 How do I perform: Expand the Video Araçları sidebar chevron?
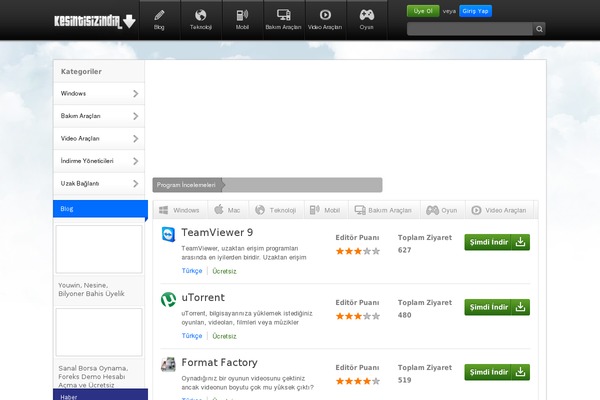coord(135,139)
